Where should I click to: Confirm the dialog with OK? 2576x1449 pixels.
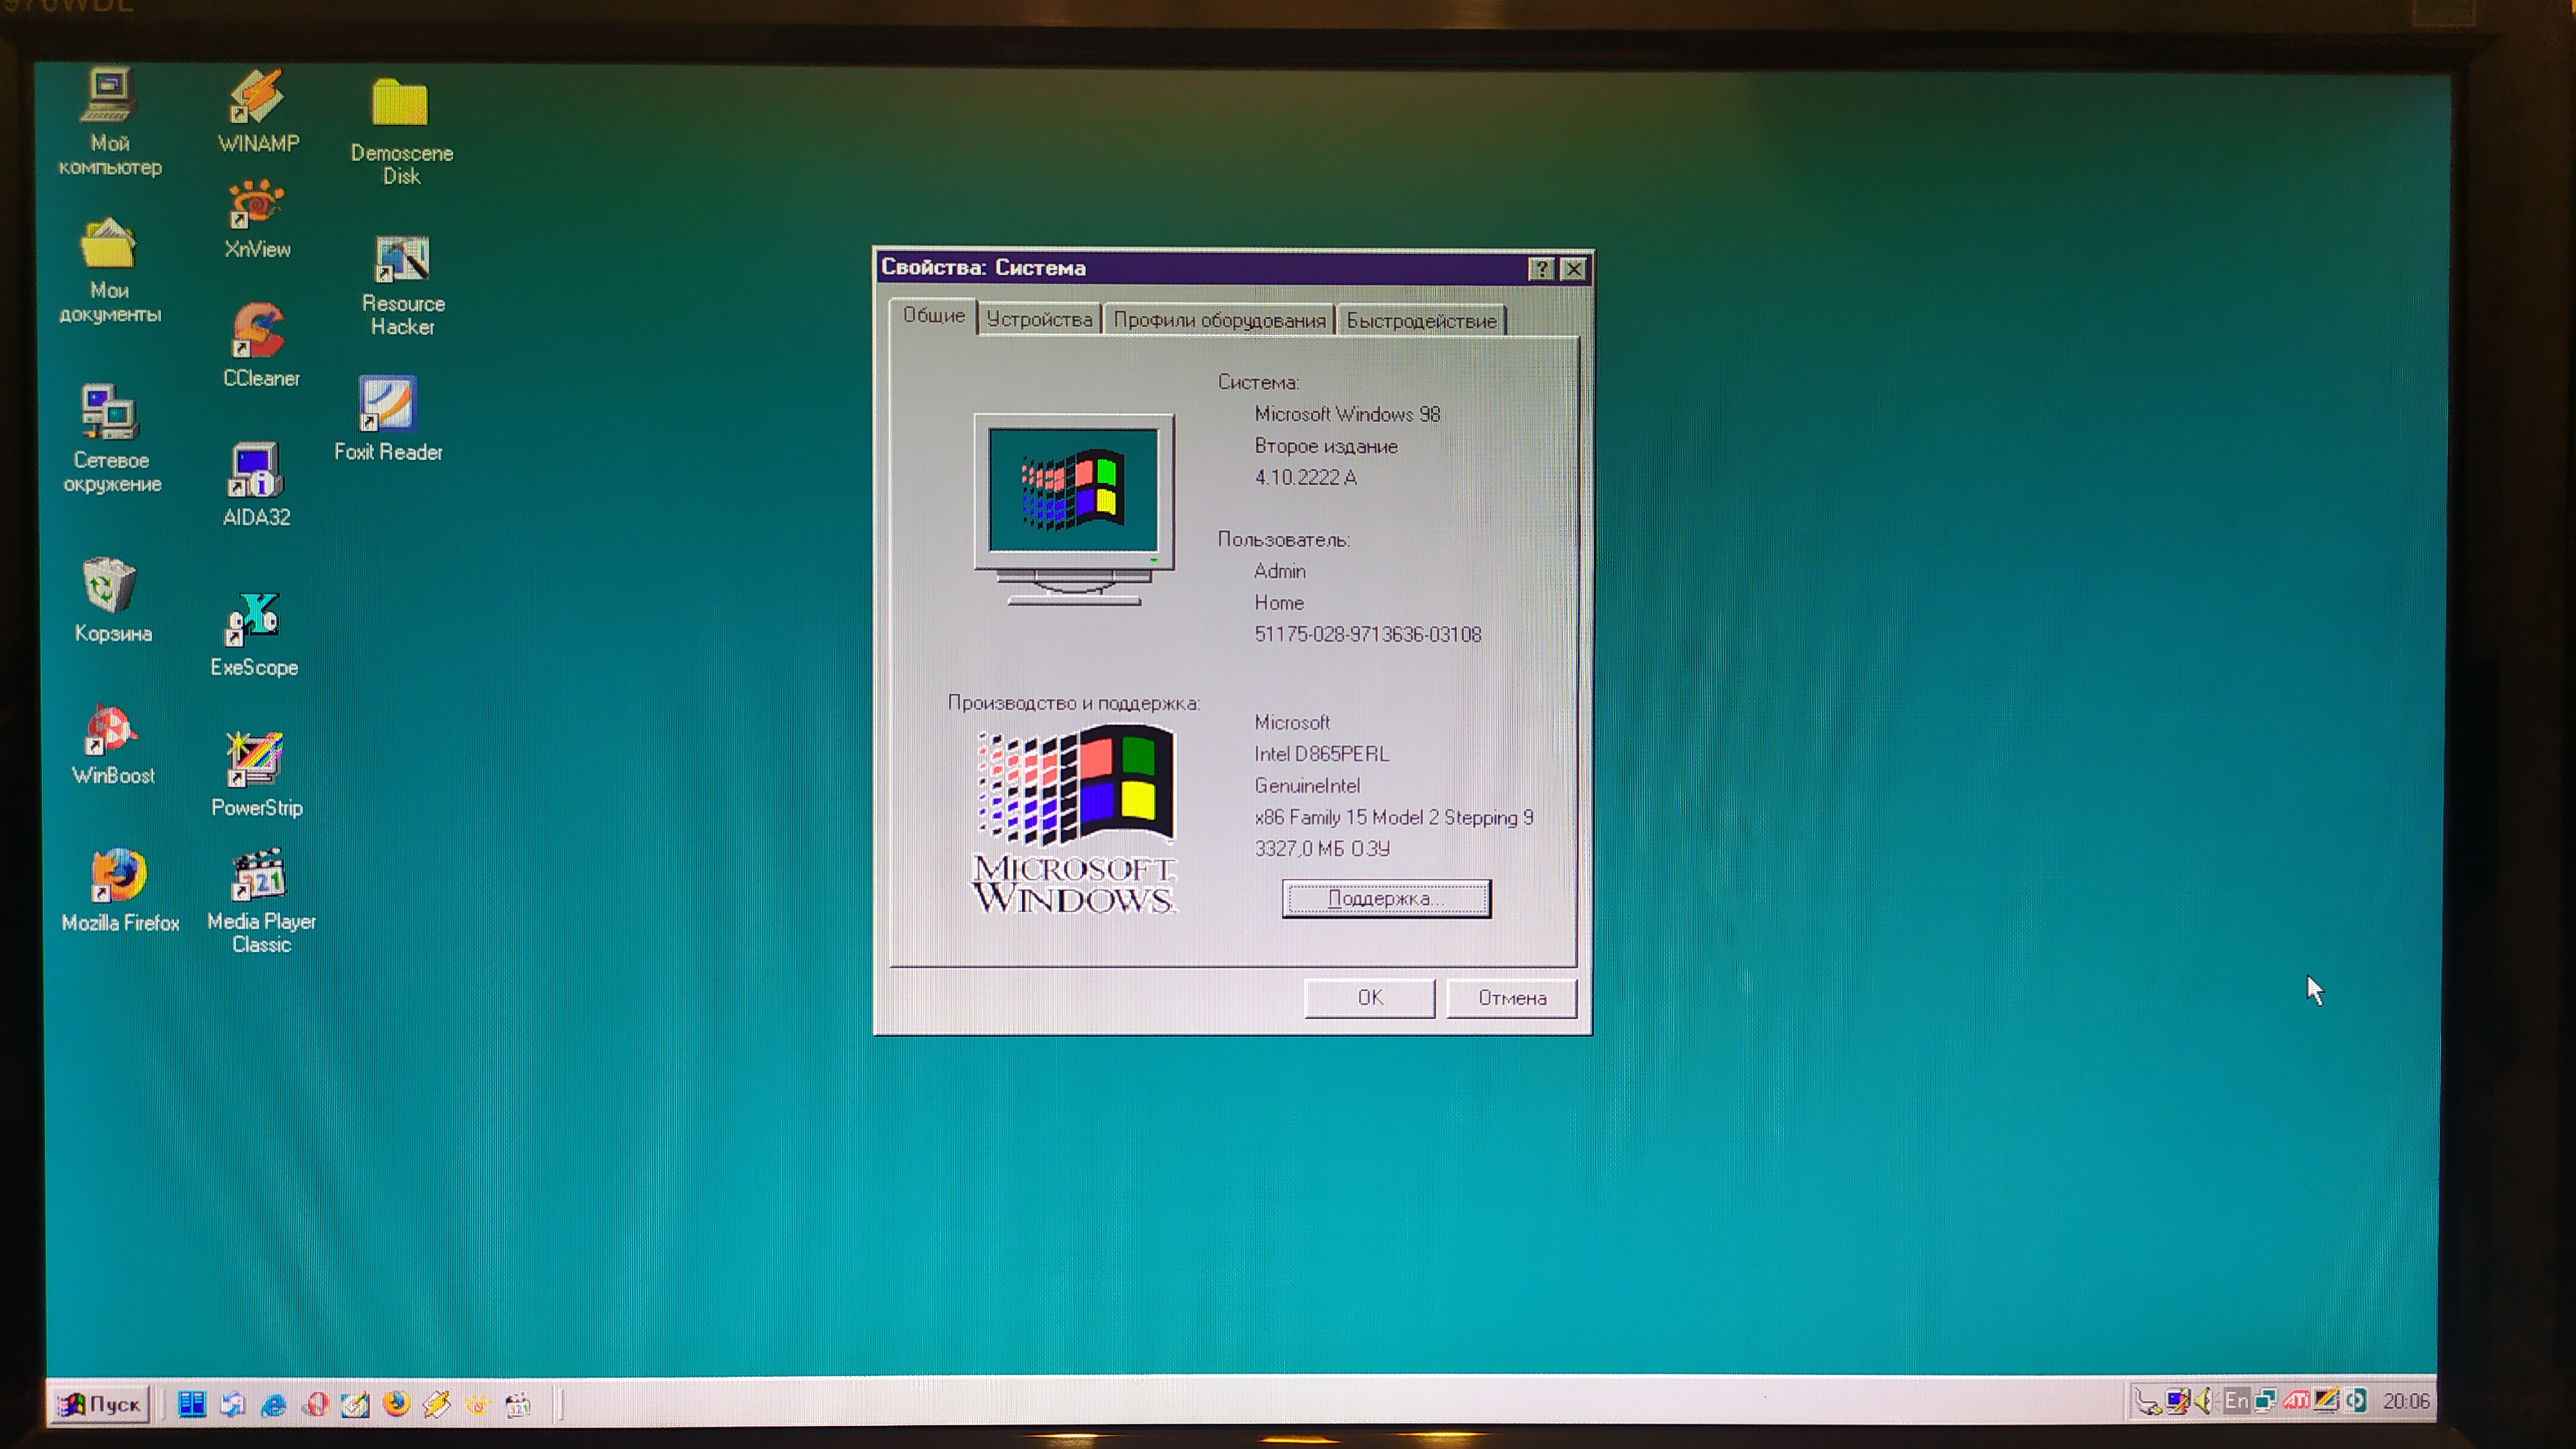tap(1370, 997)
